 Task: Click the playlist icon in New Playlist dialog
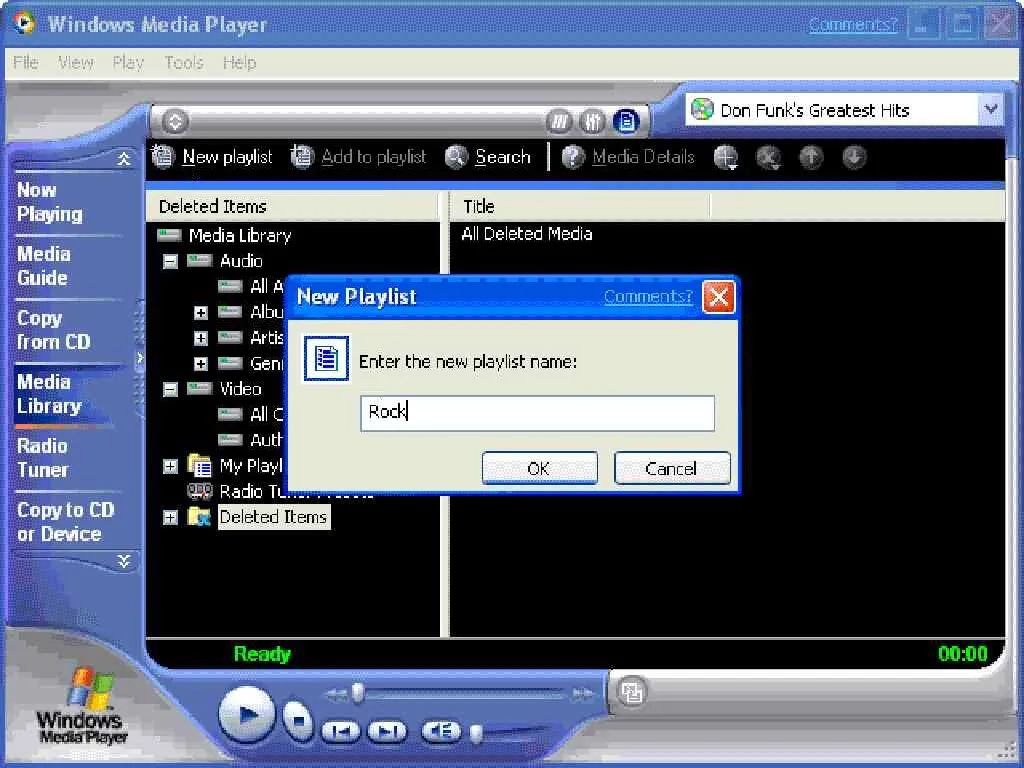point(326,359)
